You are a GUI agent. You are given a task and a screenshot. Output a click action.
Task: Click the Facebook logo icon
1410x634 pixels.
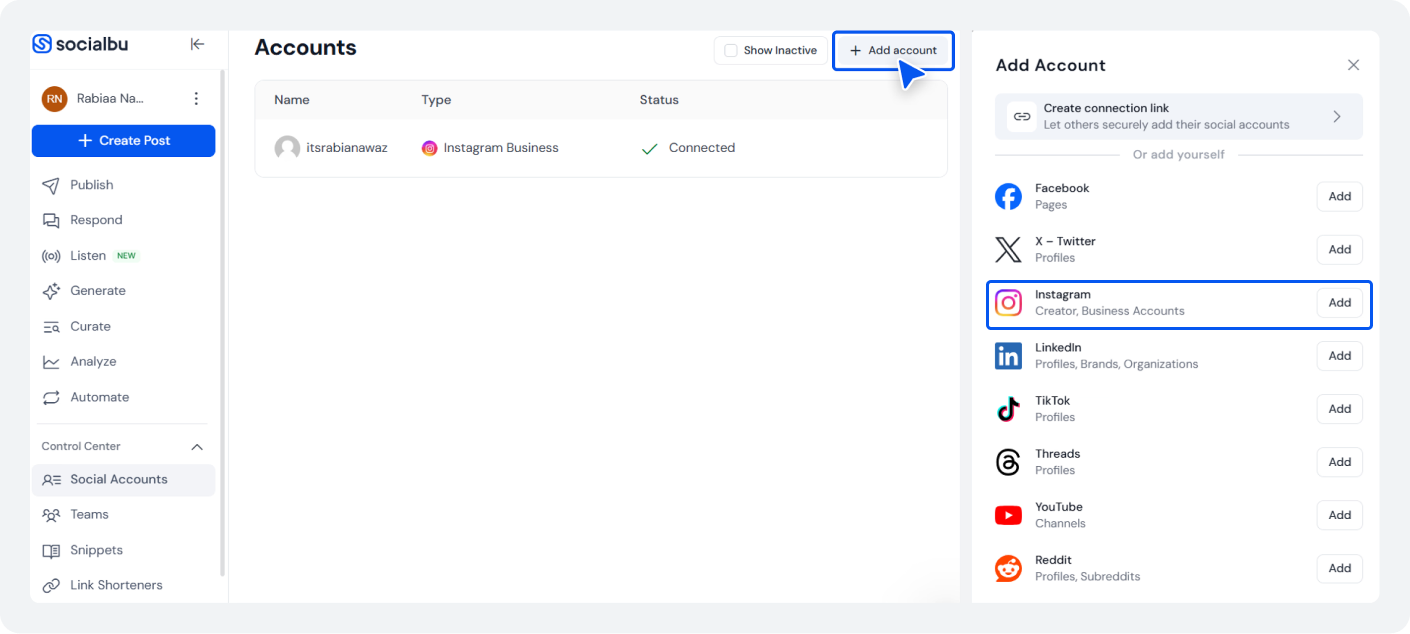click(x=1008, y=196)
